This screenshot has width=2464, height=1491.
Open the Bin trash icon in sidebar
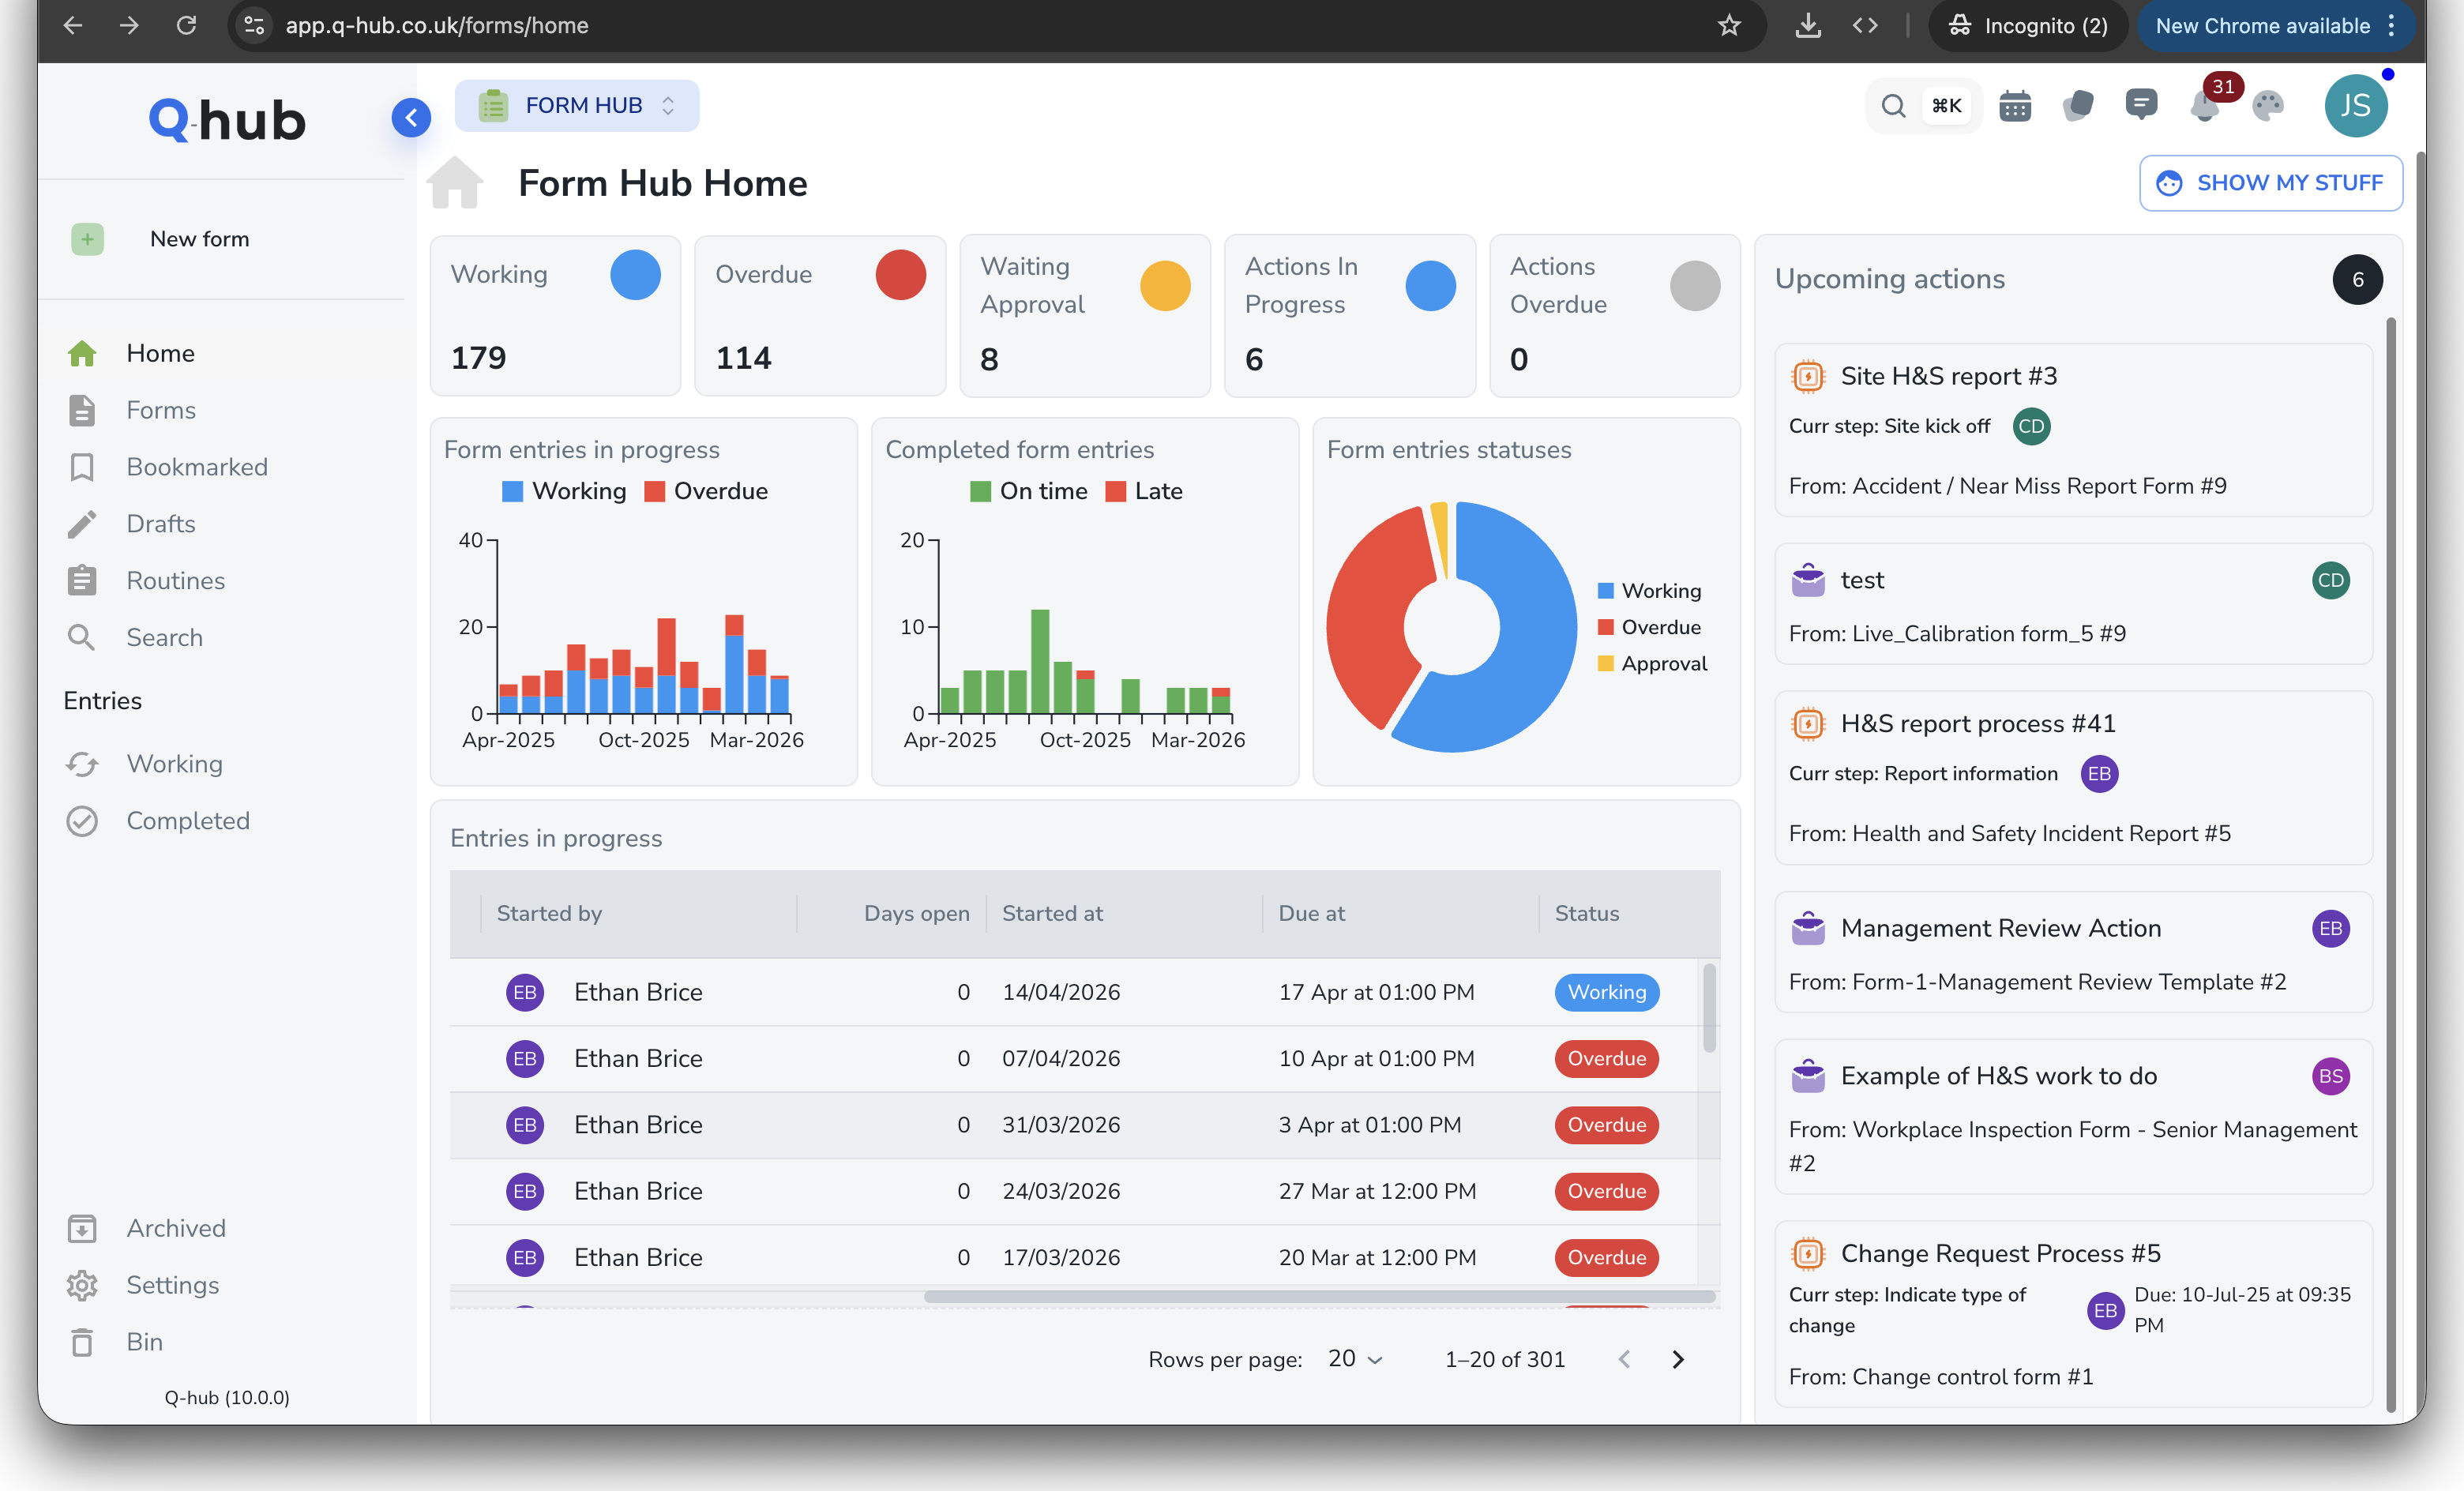click(82, 1342)
